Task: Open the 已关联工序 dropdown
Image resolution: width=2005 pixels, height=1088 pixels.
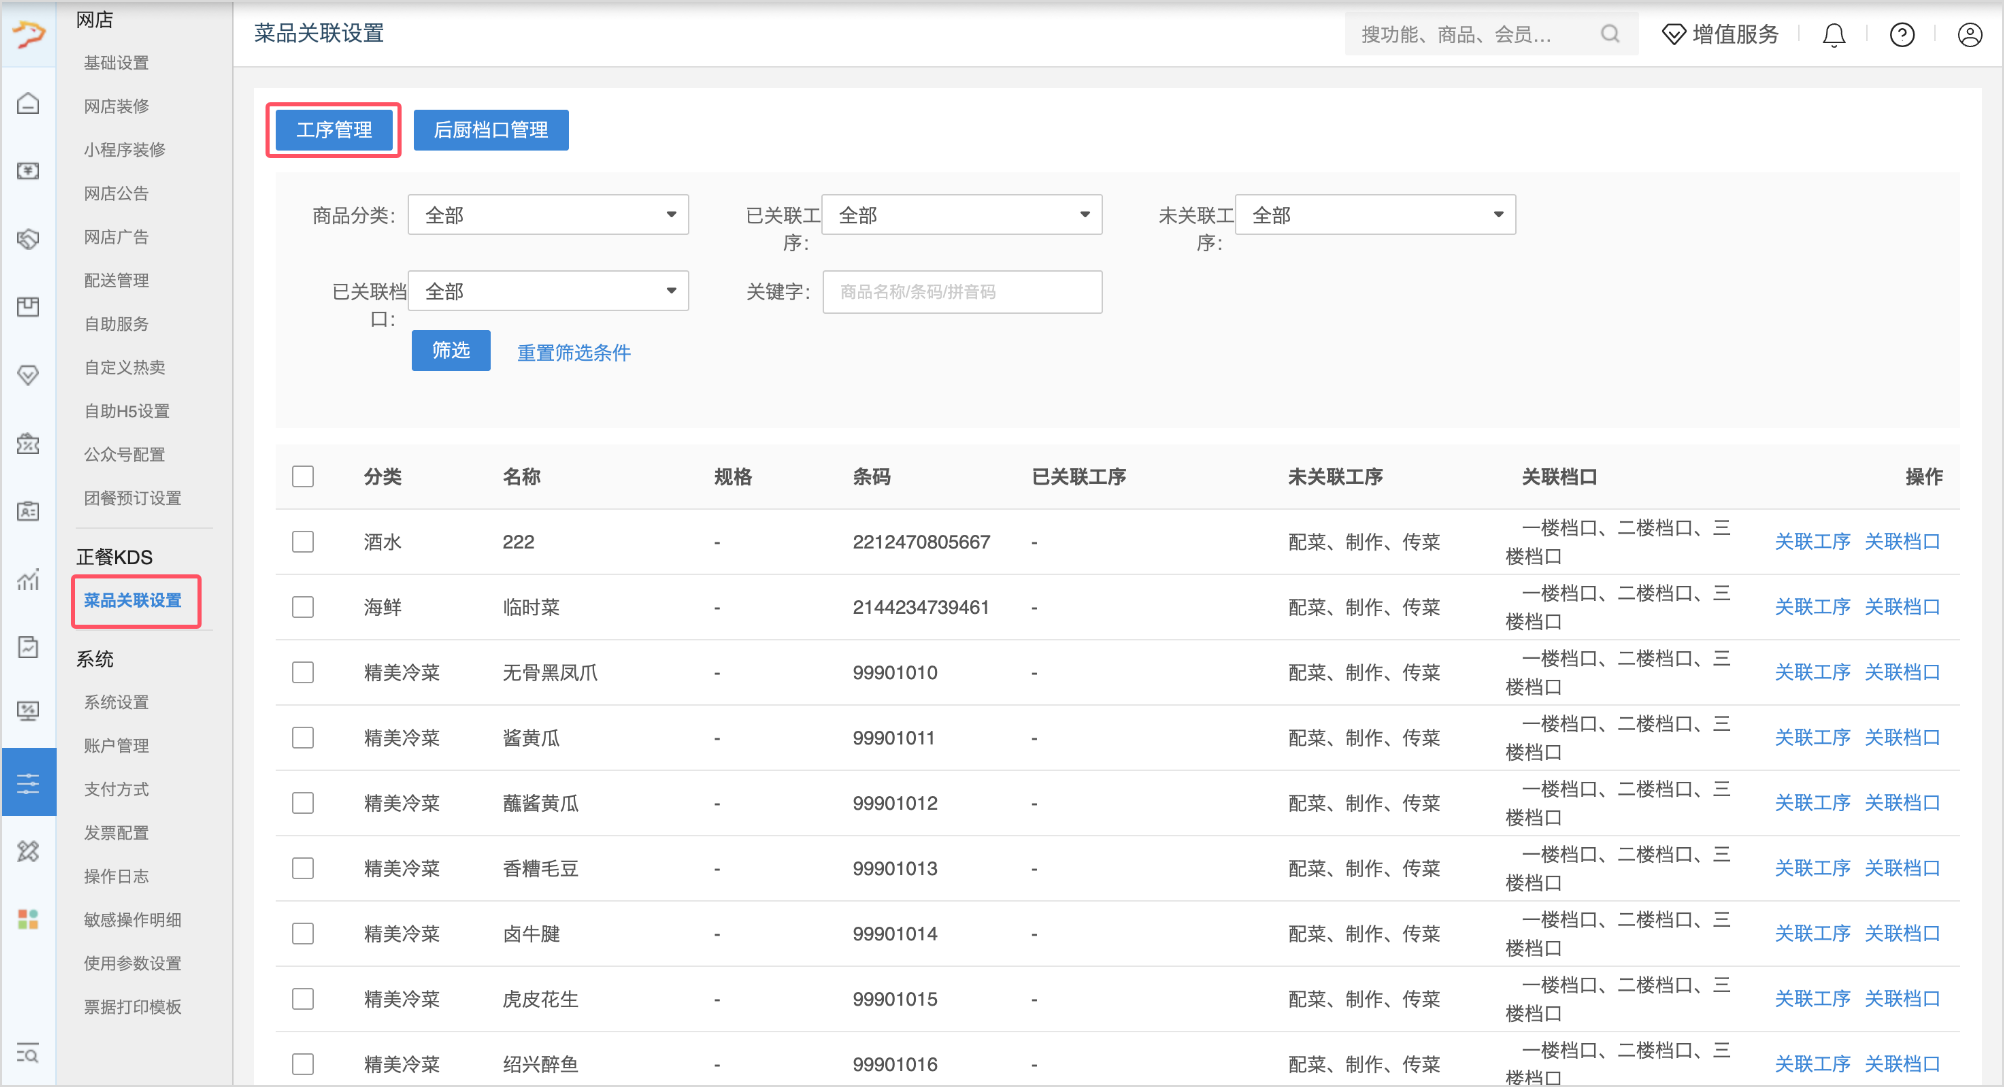Action: (x=962, y=215)
